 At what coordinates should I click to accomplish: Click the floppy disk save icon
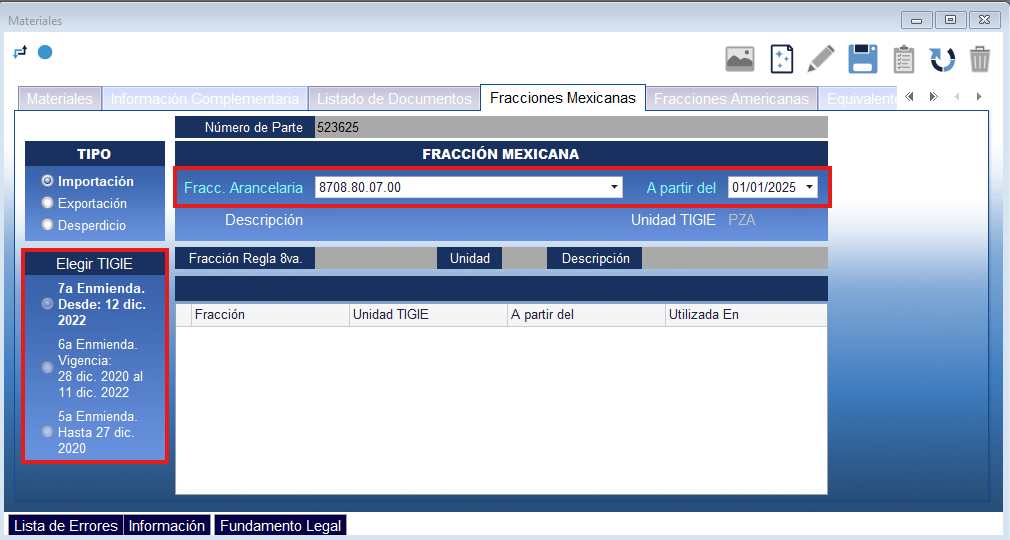tap(863, 59)
